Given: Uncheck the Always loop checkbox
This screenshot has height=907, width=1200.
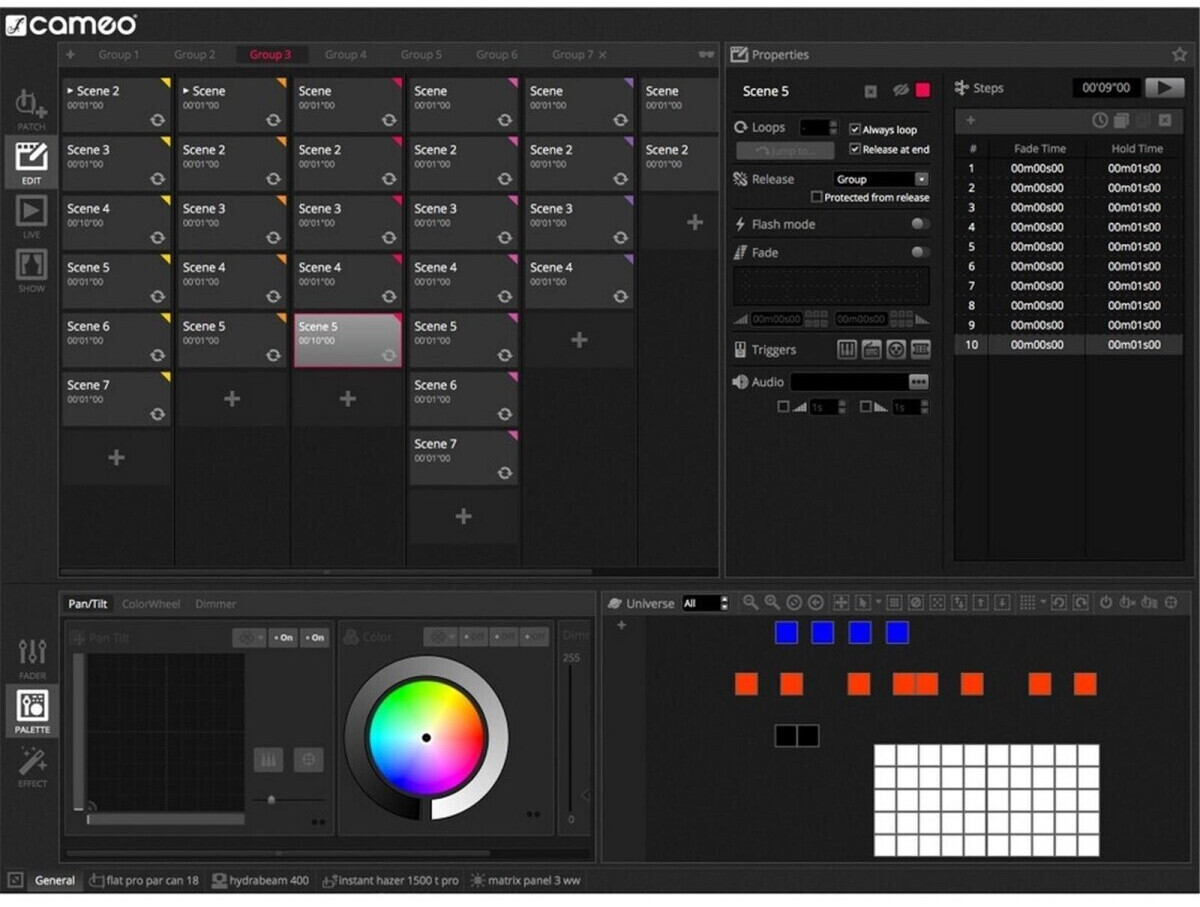Looking at the screenshot, I should 855,130.
